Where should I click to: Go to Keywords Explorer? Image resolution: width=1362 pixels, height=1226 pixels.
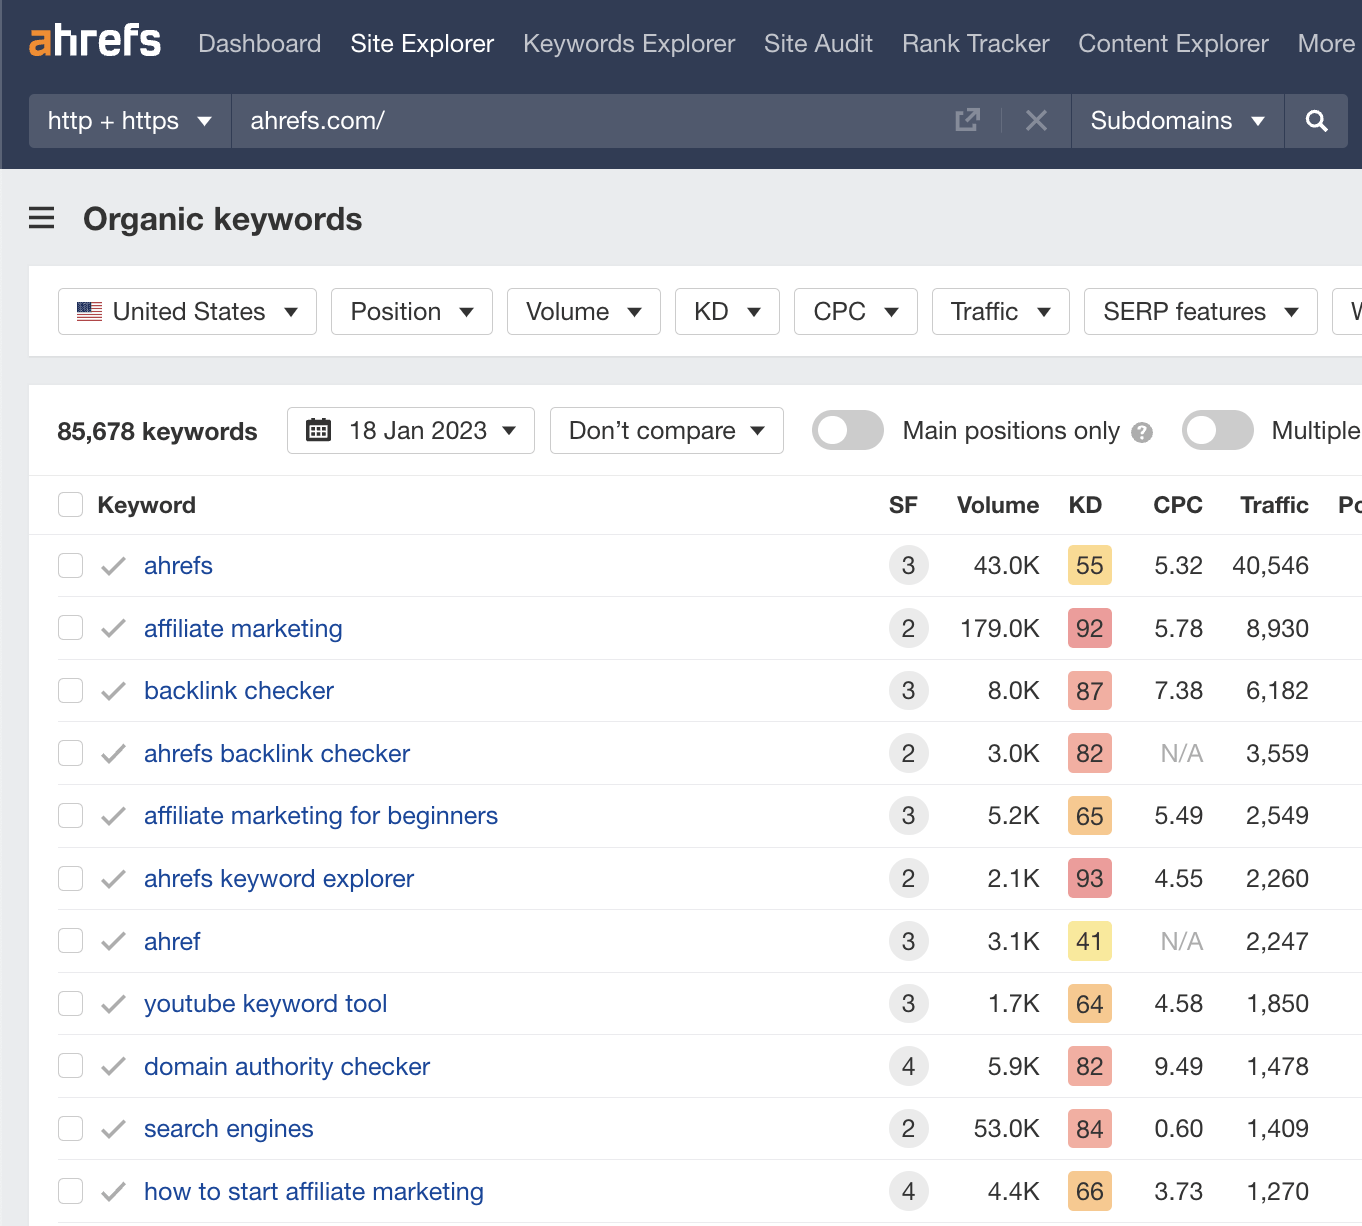click(x=628, y=43)
